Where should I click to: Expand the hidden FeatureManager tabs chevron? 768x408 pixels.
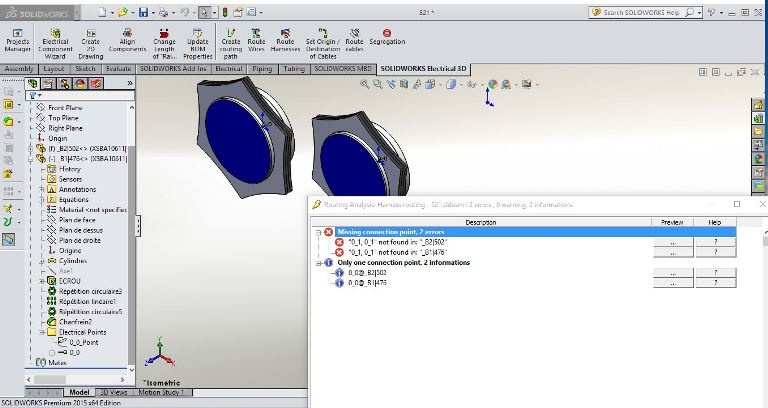[130, 83]
